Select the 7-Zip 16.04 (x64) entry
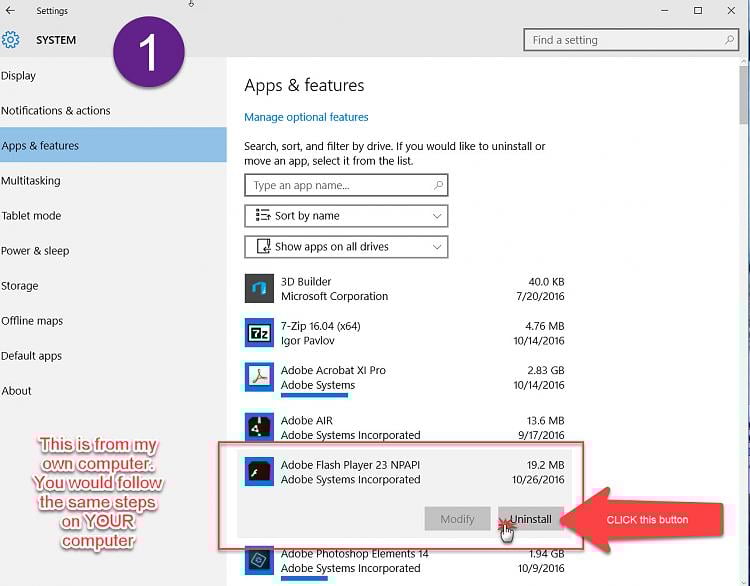Viewport: 750px width, 586px height. coord(320,326)
